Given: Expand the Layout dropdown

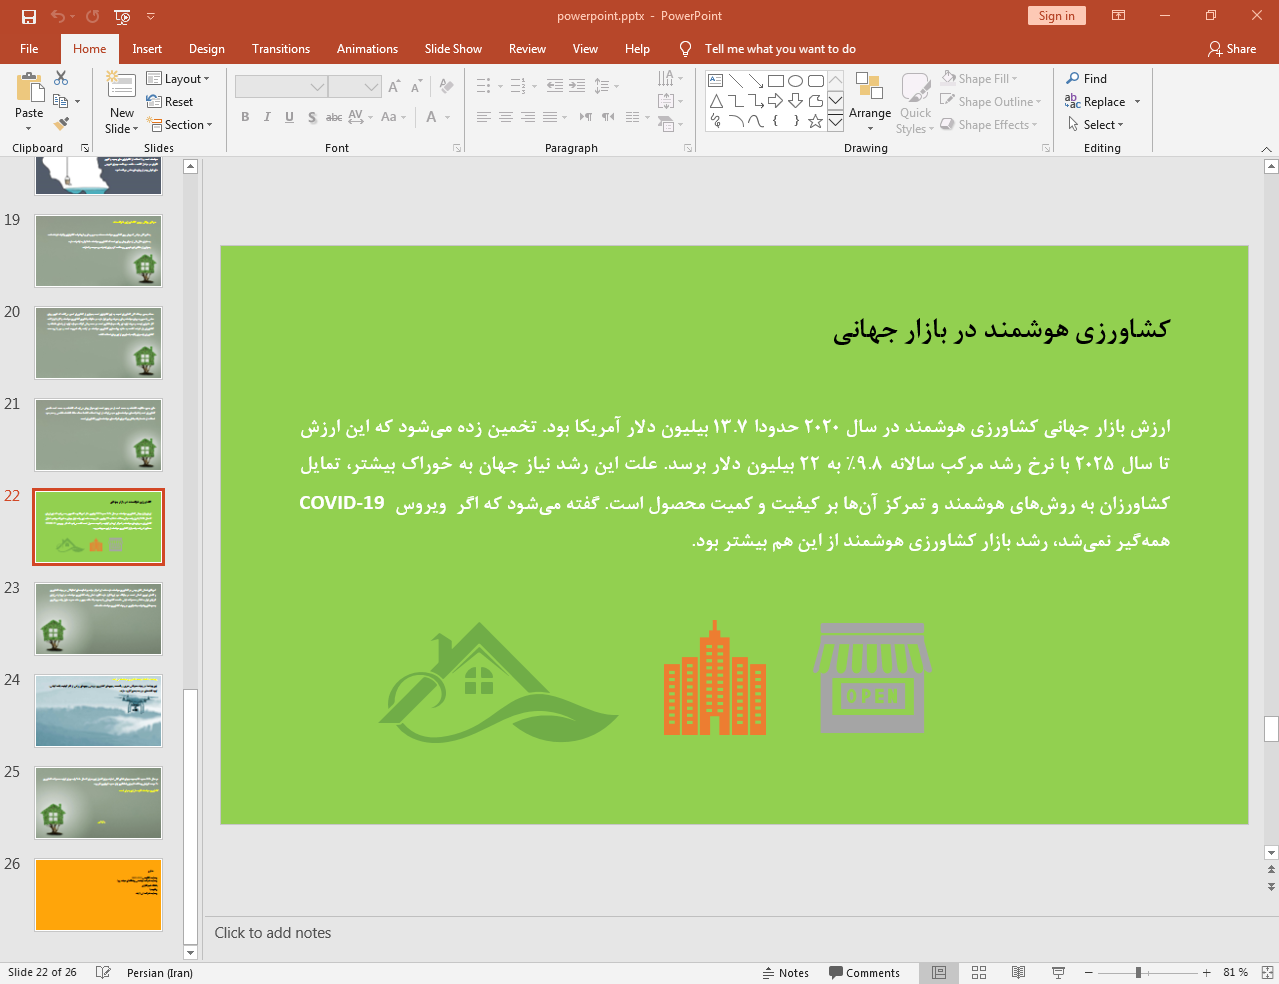Looking at the screenshot, I should [178, 79].
